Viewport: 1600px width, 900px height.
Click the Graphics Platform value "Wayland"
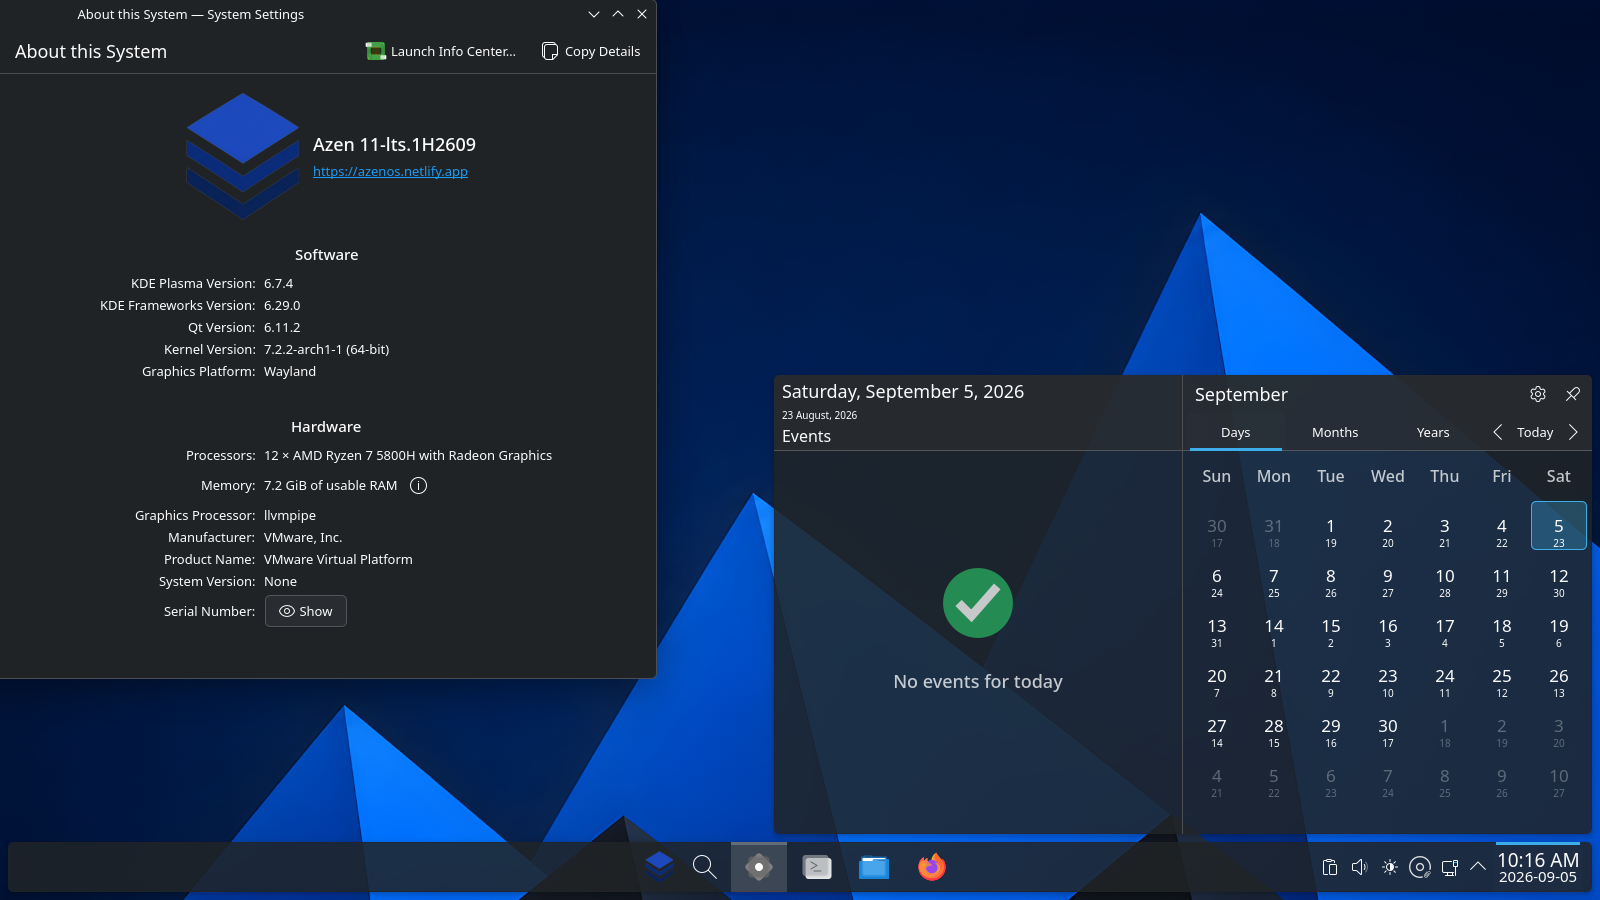[290, 371]
